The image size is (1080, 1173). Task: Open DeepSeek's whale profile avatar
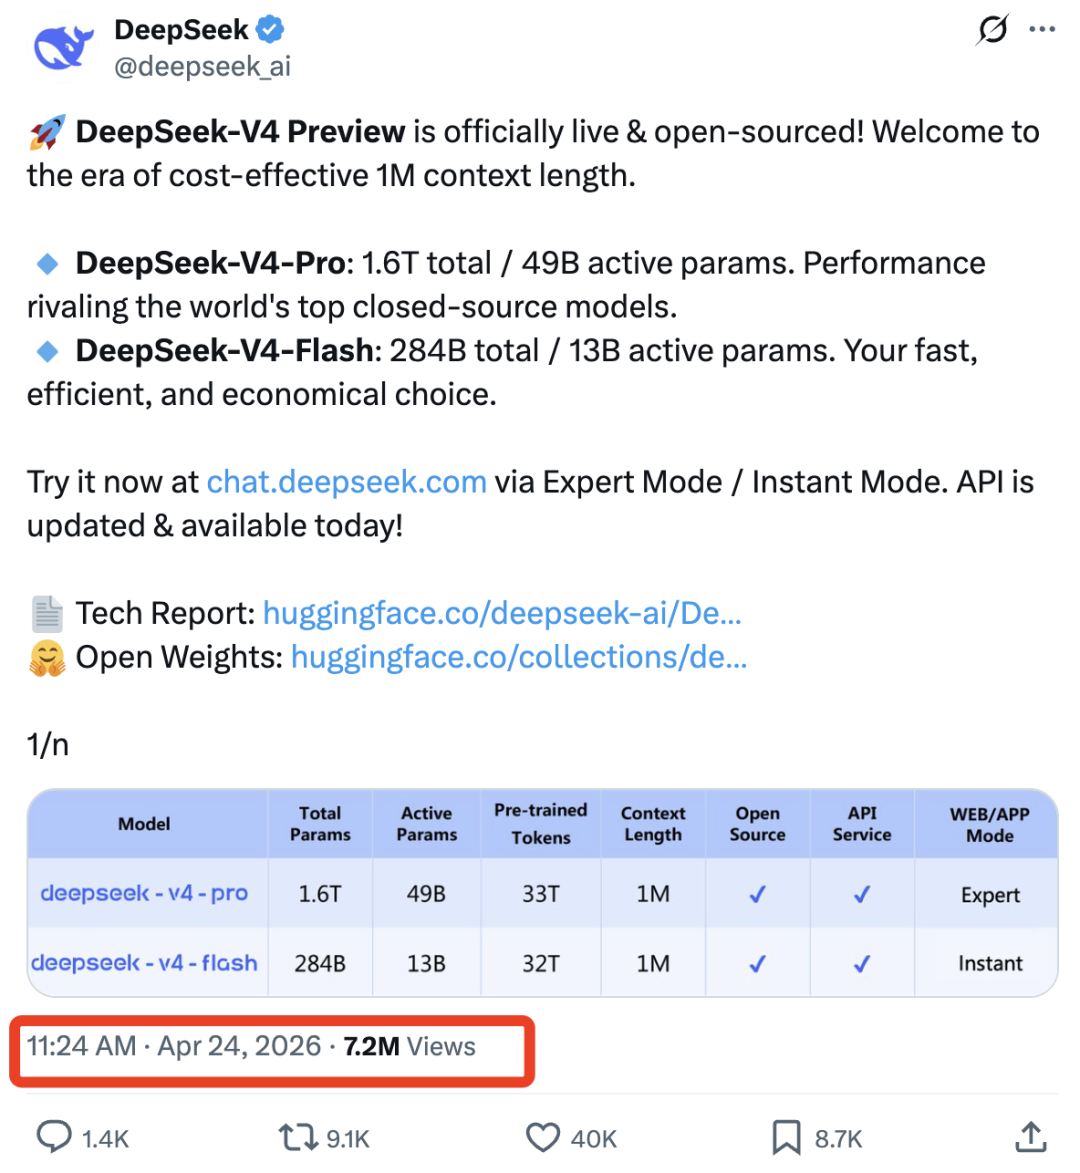coord(63,44)
